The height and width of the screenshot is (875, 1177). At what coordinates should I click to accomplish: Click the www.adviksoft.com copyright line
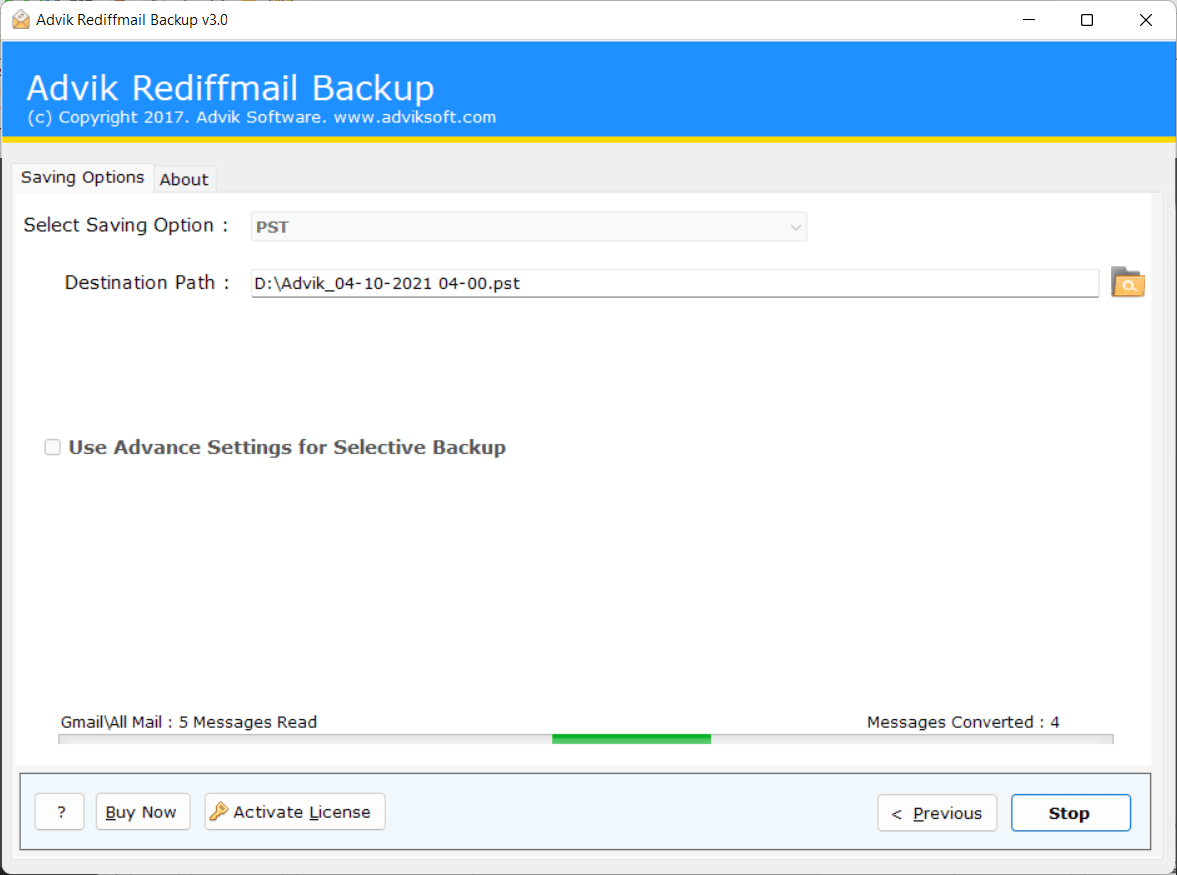(262, 117)
